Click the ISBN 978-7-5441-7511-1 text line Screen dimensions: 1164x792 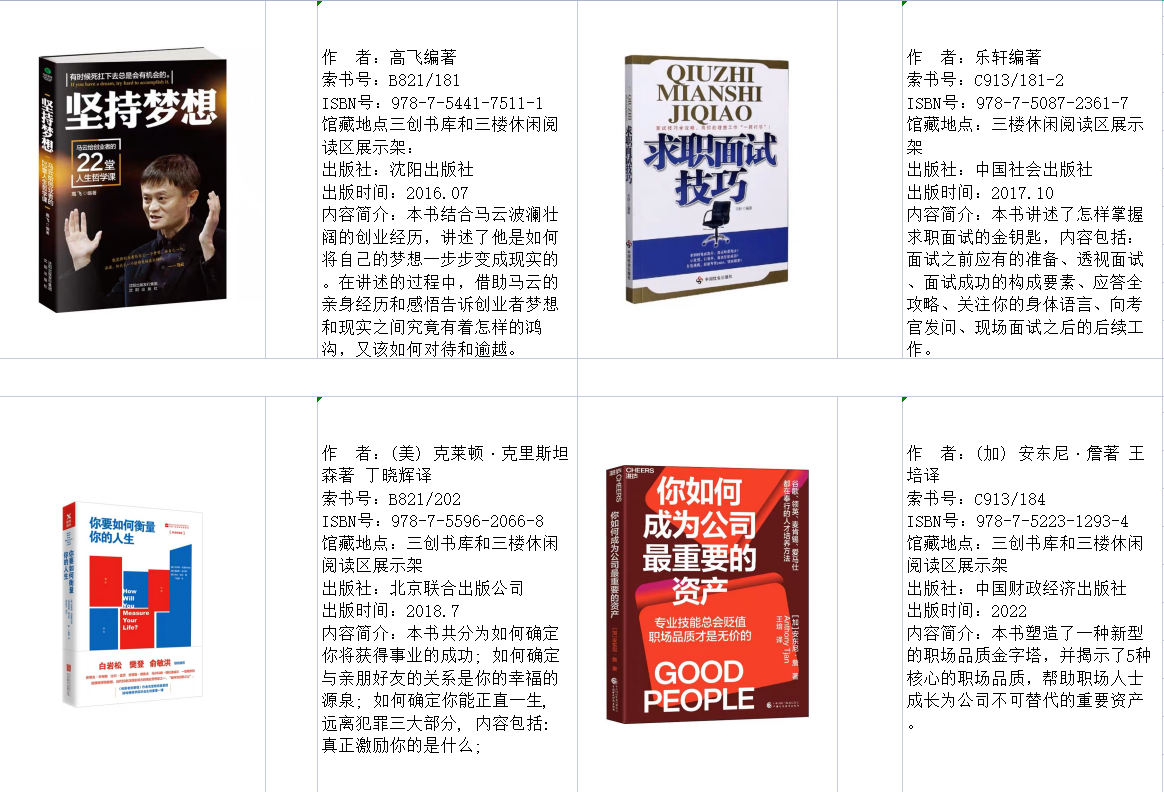point(432,102)
